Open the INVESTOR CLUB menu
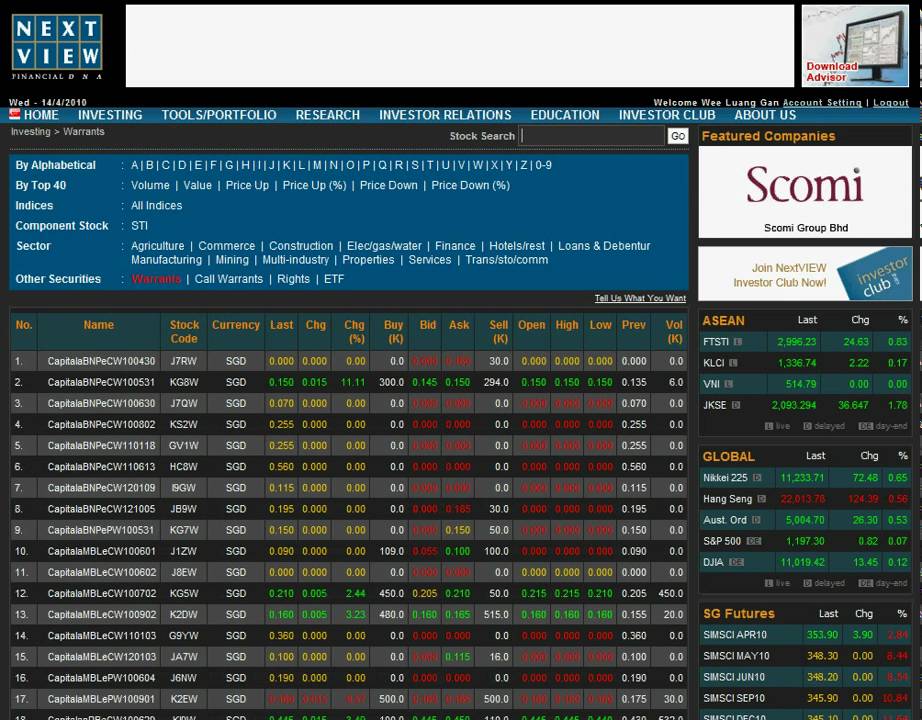Screen dimensions: 922x720 [667, 115]
